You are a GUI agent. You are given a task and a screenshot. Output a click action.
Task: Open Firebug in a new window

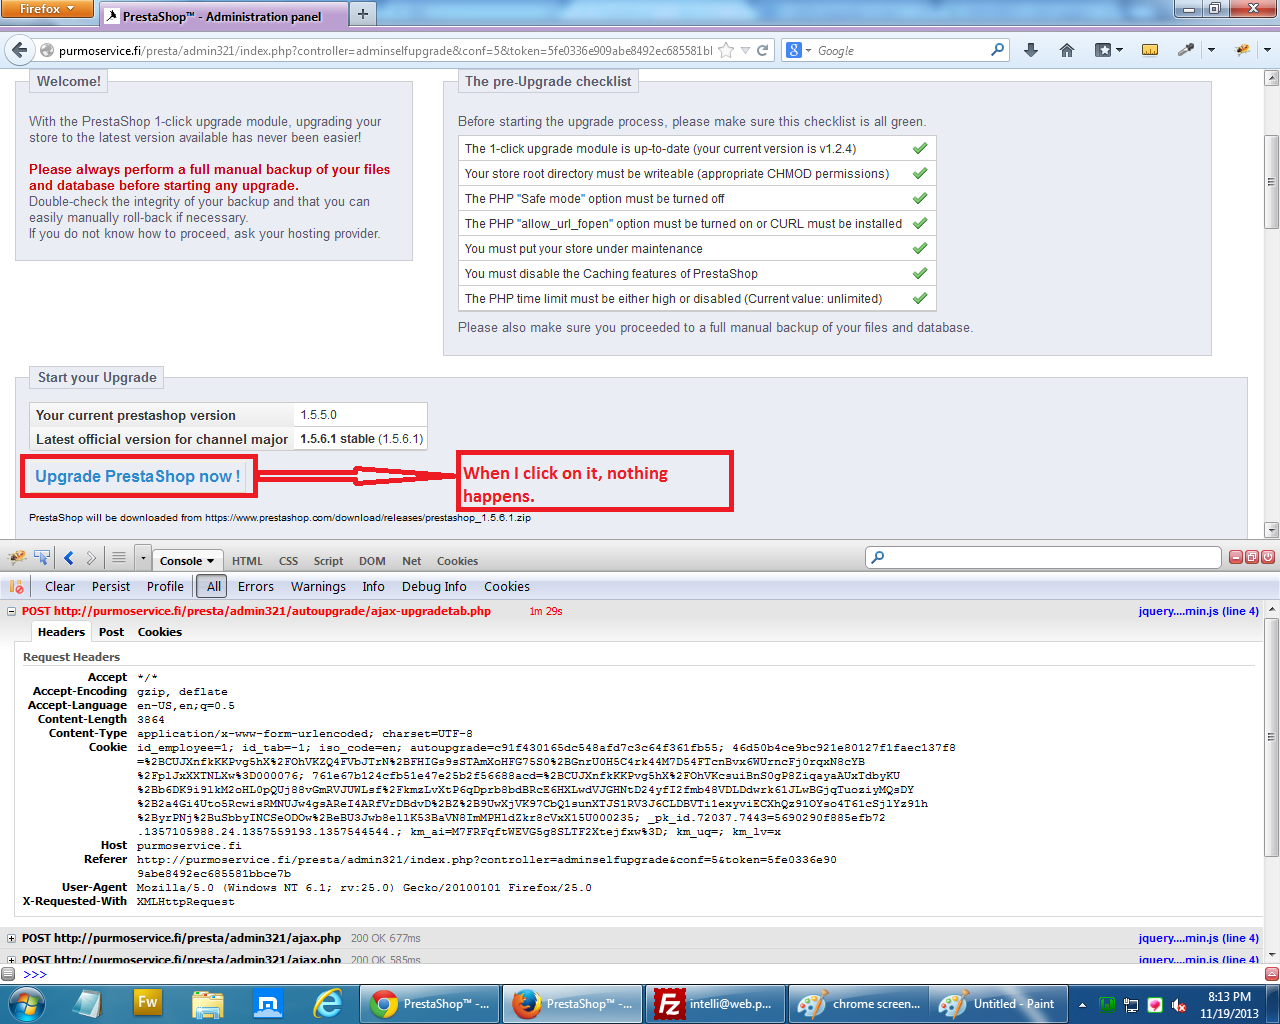coord(1252,557)
